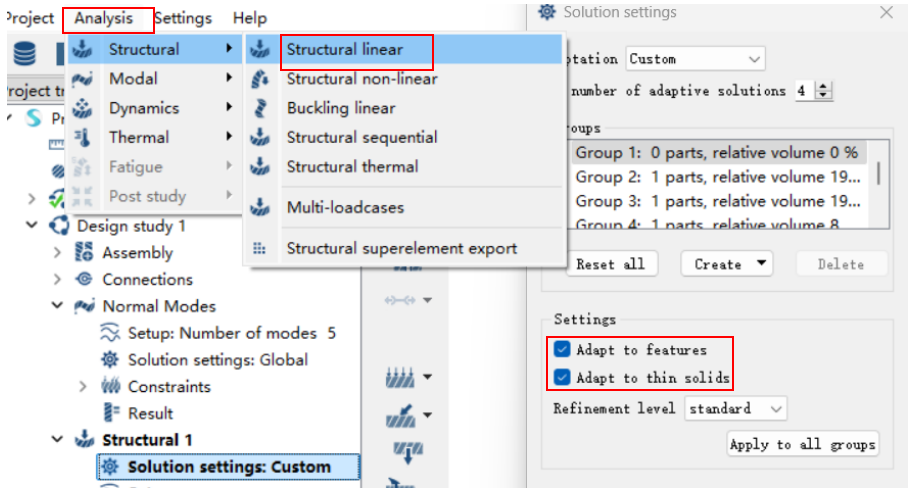This screenshot has height=494, width=915.
Task: Click the Thermal thermometer icon in the Analysis menu
Action: [x=82, y=137]
